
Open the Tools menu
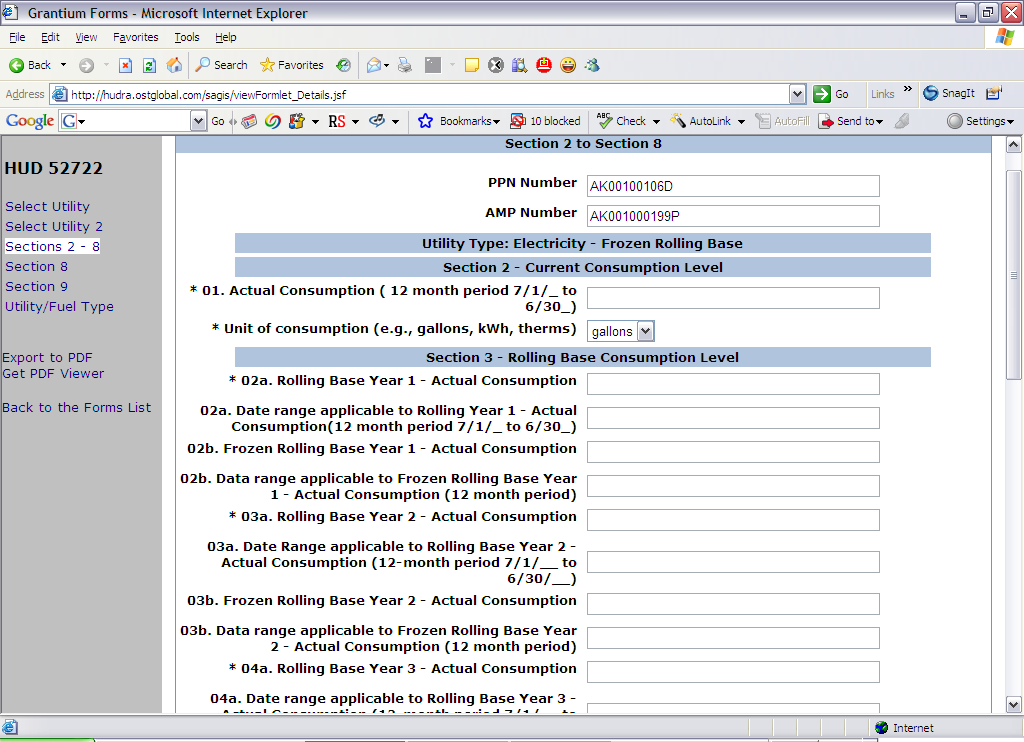tap(187, 37)
